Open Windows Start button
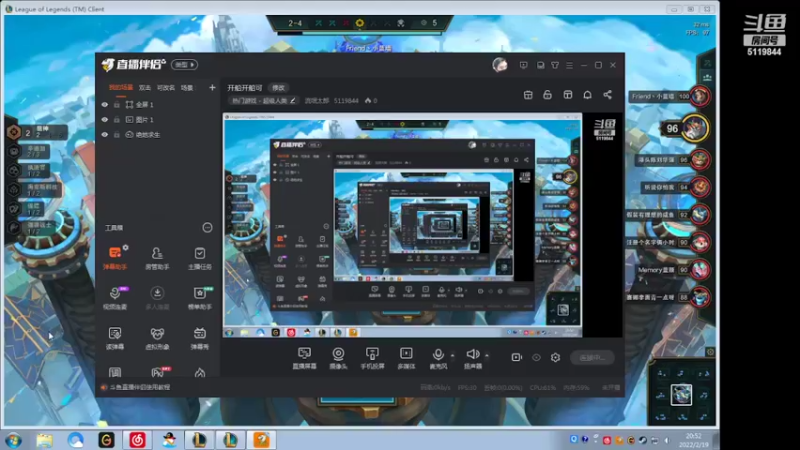This screenshot has width=800, height=450. pos(13,440)
